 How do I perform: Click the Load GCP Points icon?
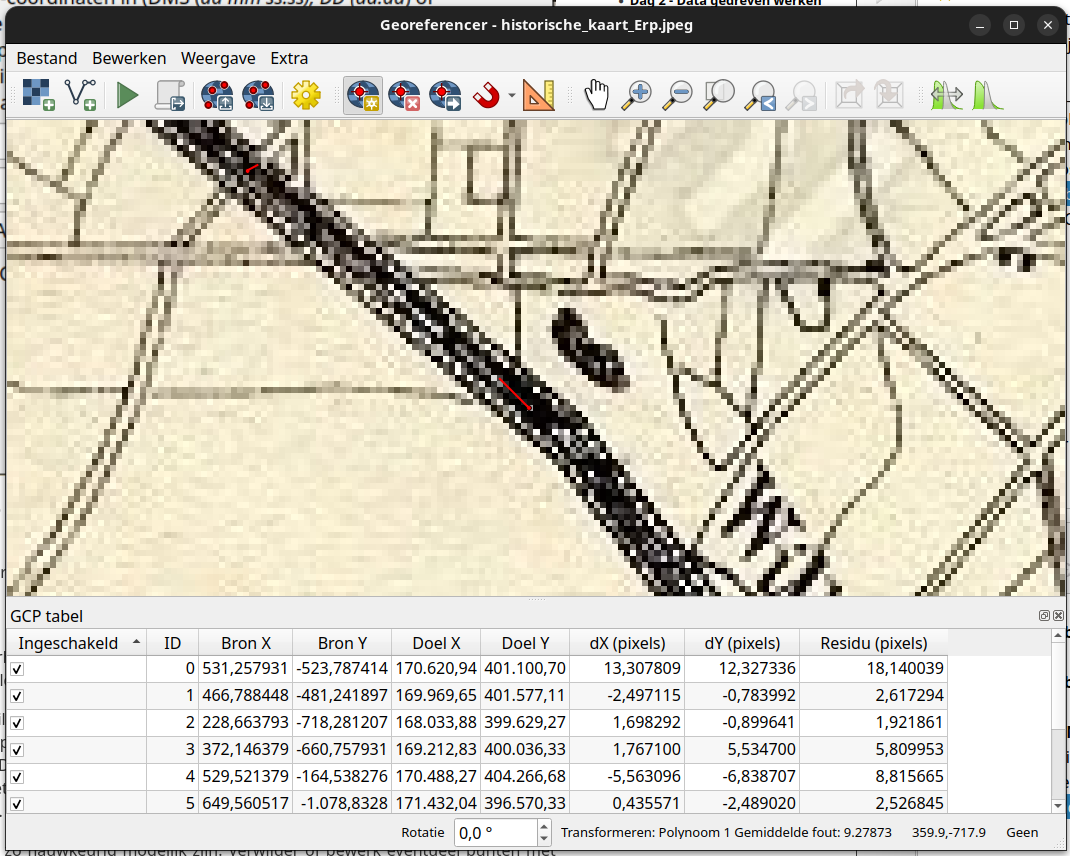[x=217, y=95]
